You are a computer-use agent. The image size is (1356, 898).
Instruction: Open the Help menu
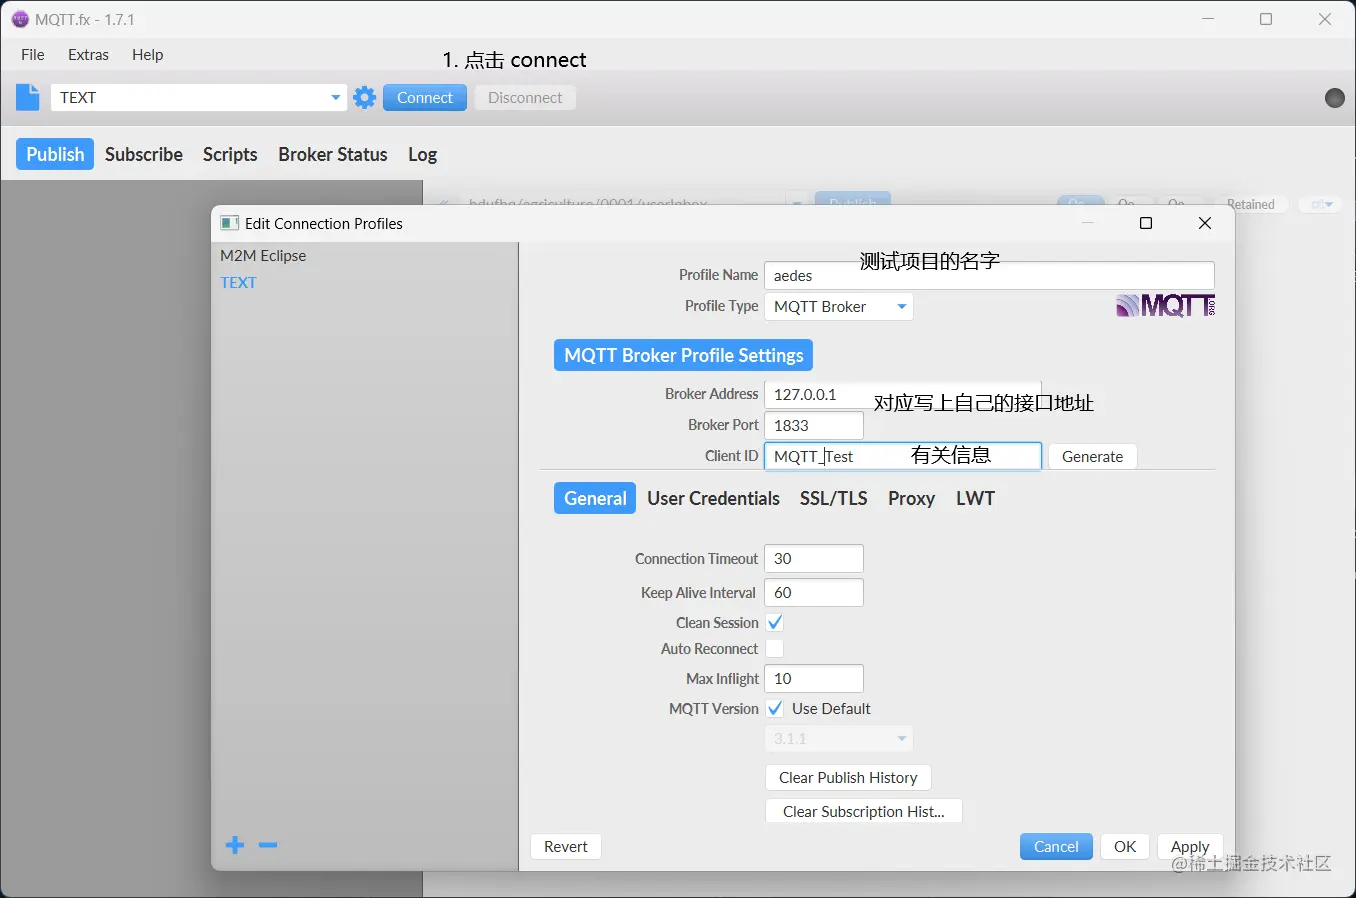(147, 54)
